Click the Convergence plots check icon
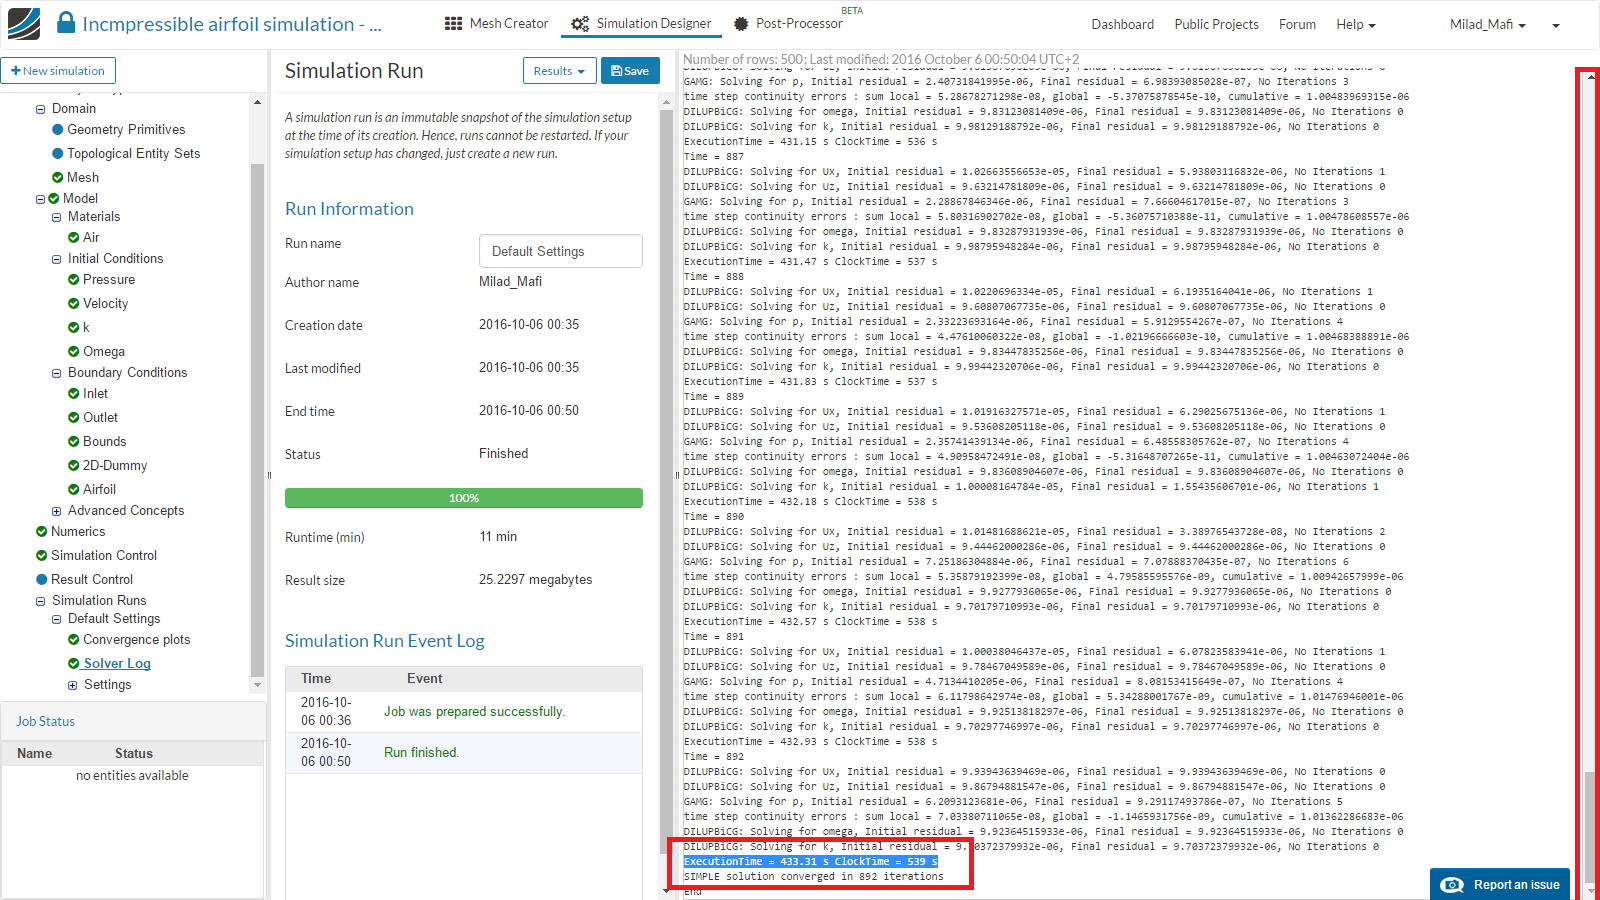 click(74, 639)
